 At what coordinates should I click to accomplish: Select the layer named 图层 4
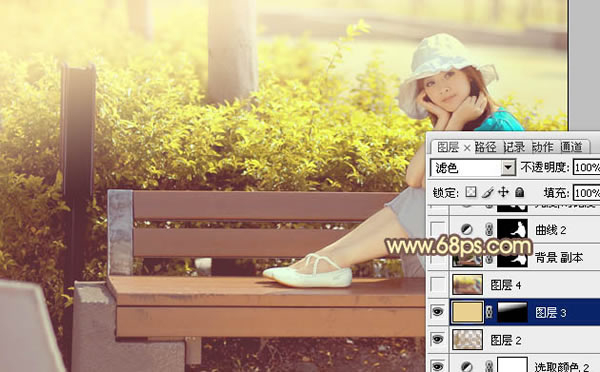(506, 285)
